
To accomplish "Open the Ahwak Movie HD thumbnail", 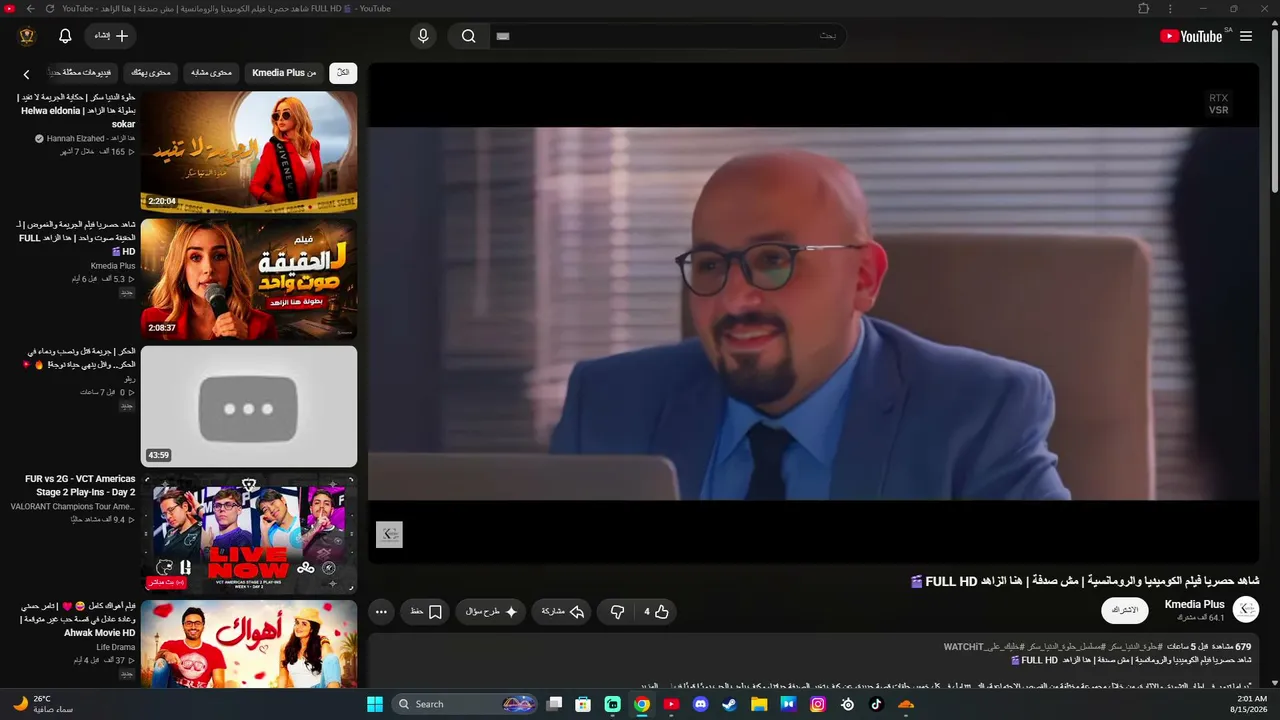I will 249,644.
